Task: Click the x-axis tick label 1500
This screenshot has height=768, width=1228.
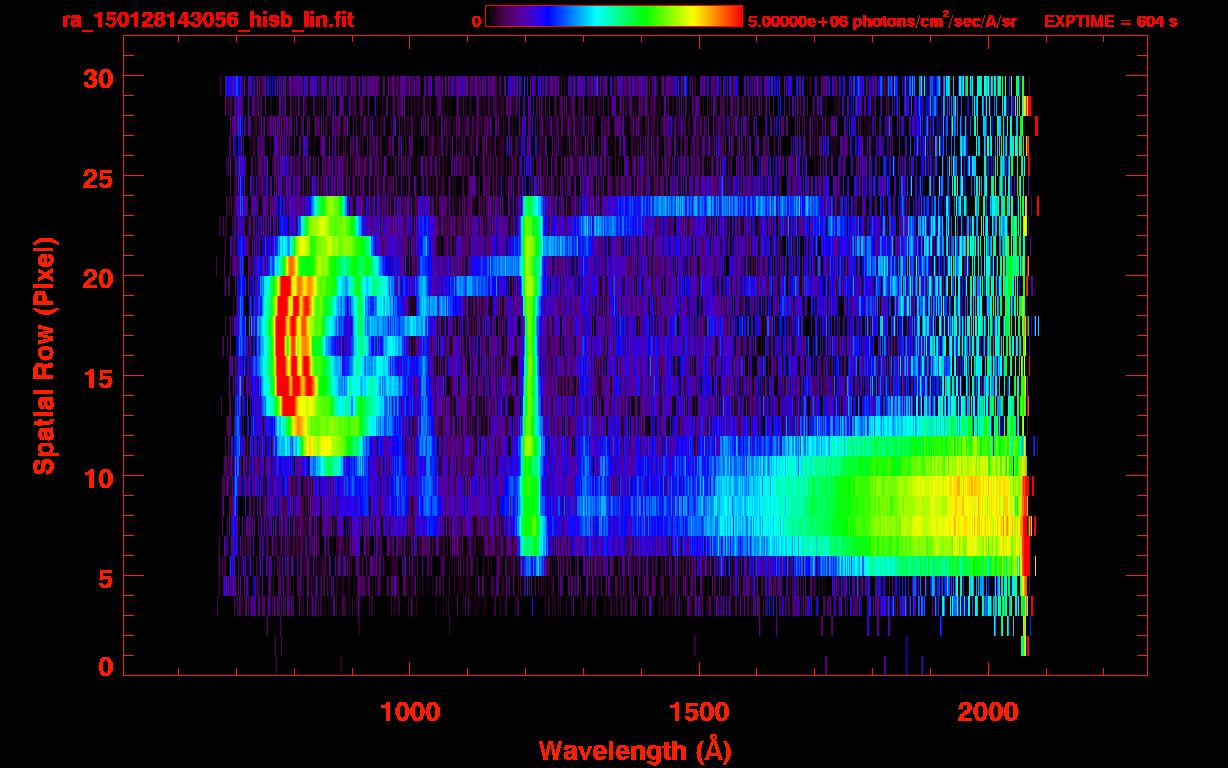Action: click(x=699, y=712)
